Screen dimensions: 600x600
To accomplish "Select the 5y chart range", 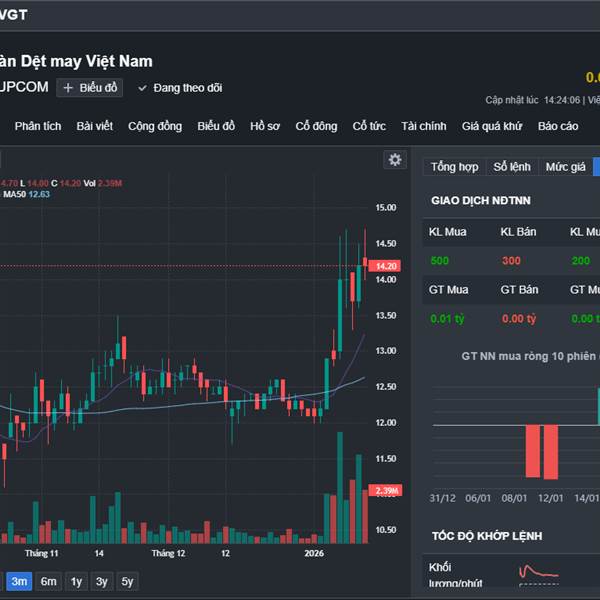I will click(x=127, y=582).
